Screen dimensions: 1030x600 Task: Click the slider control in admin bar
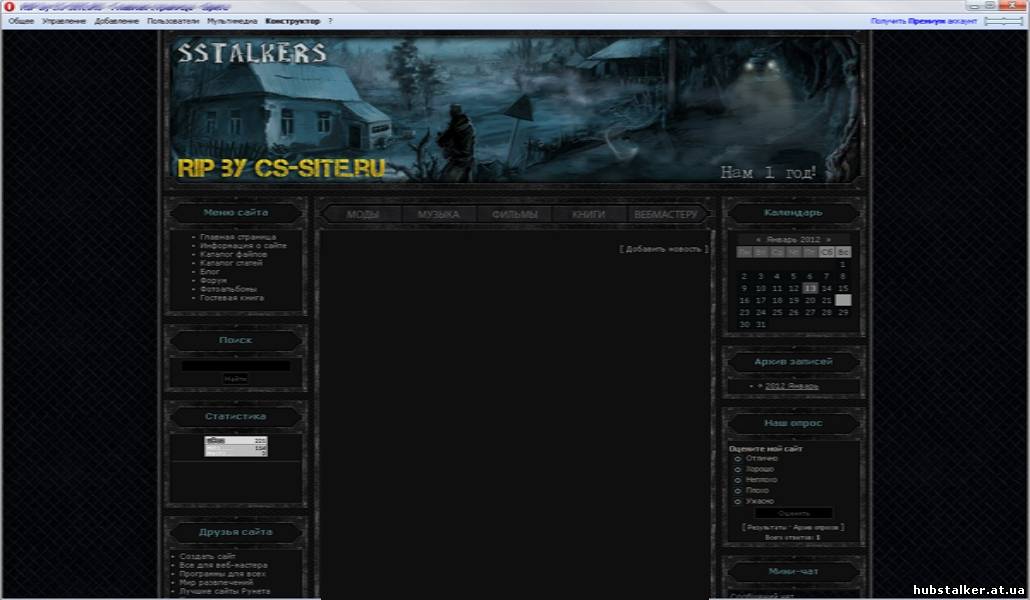[x=1003, y=21]
